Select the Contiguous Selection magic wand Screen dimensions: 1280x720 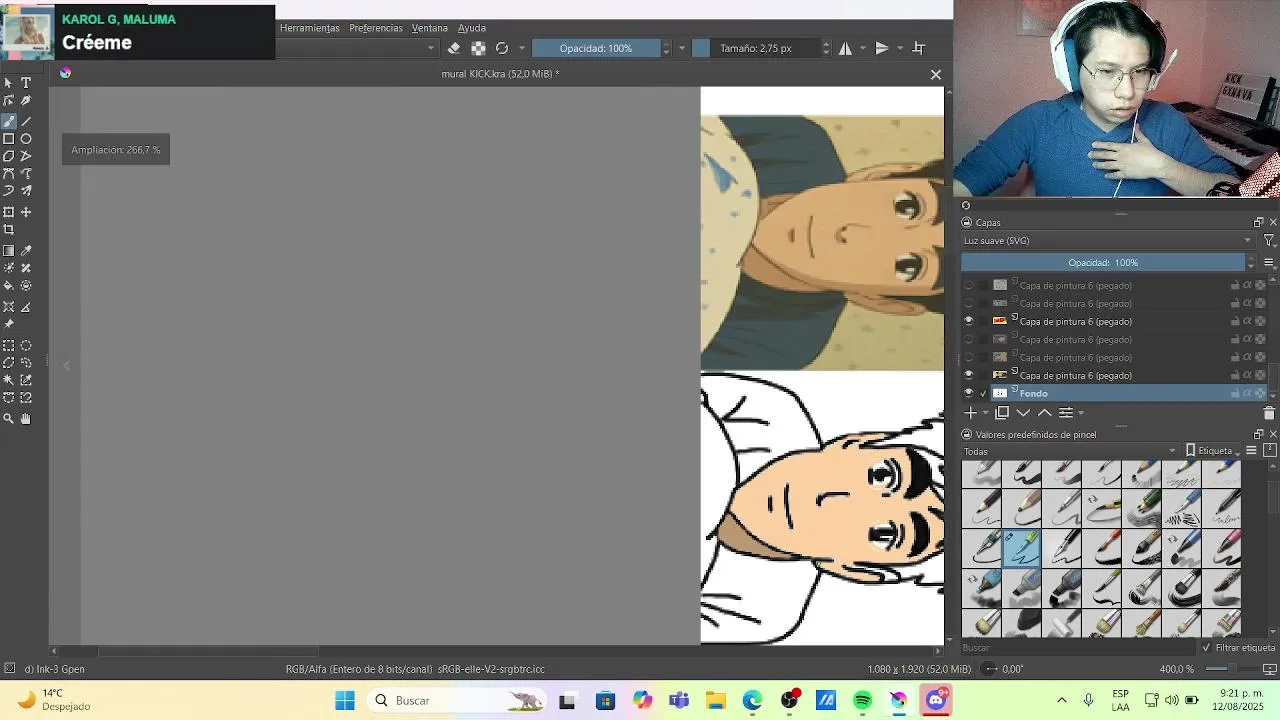9,380
